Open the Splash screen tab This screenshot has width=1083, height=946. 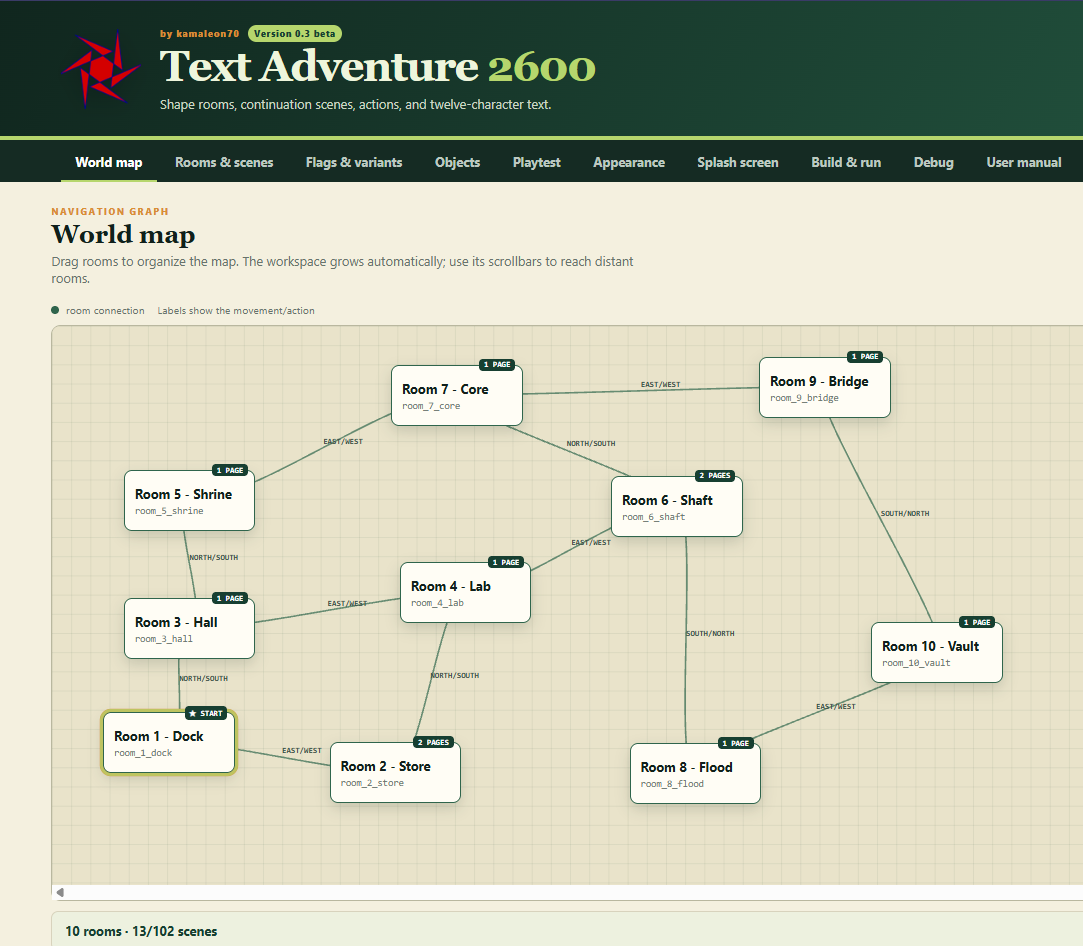coord(737,162)
